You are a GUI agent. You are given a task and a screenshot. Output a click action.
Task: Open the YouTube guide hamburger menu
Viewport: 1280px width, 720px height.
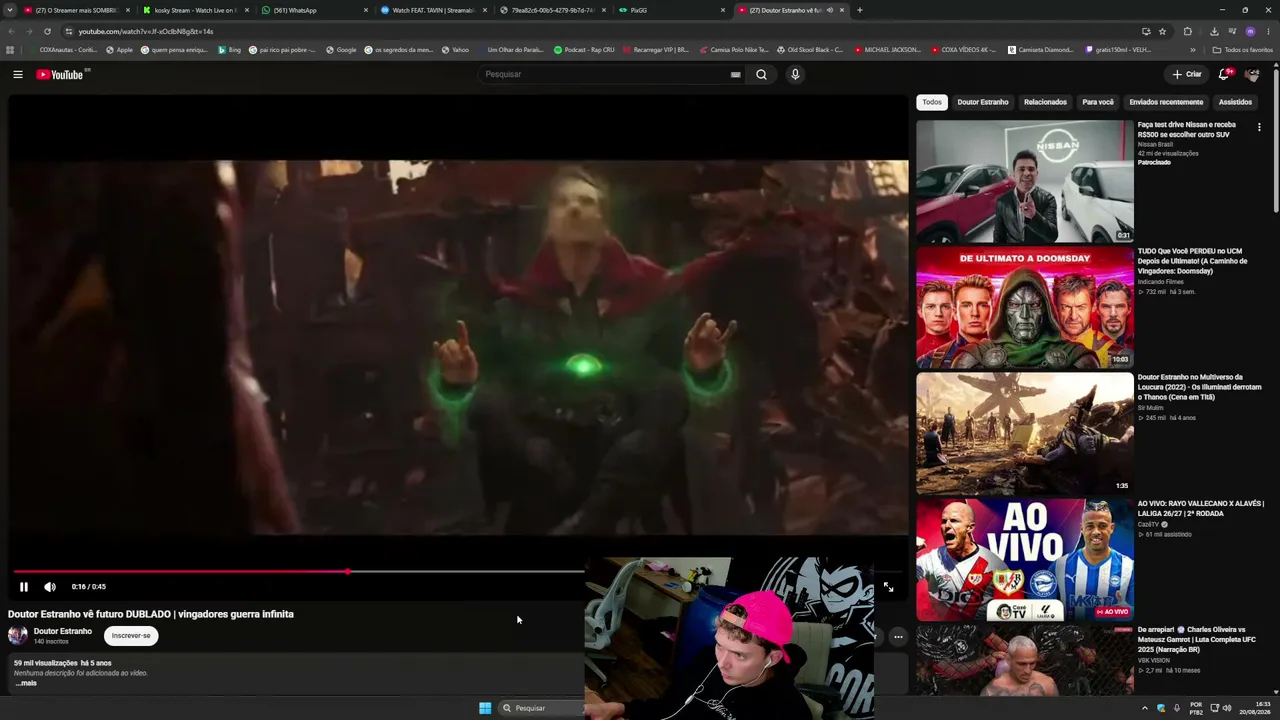tap(18, 74)
